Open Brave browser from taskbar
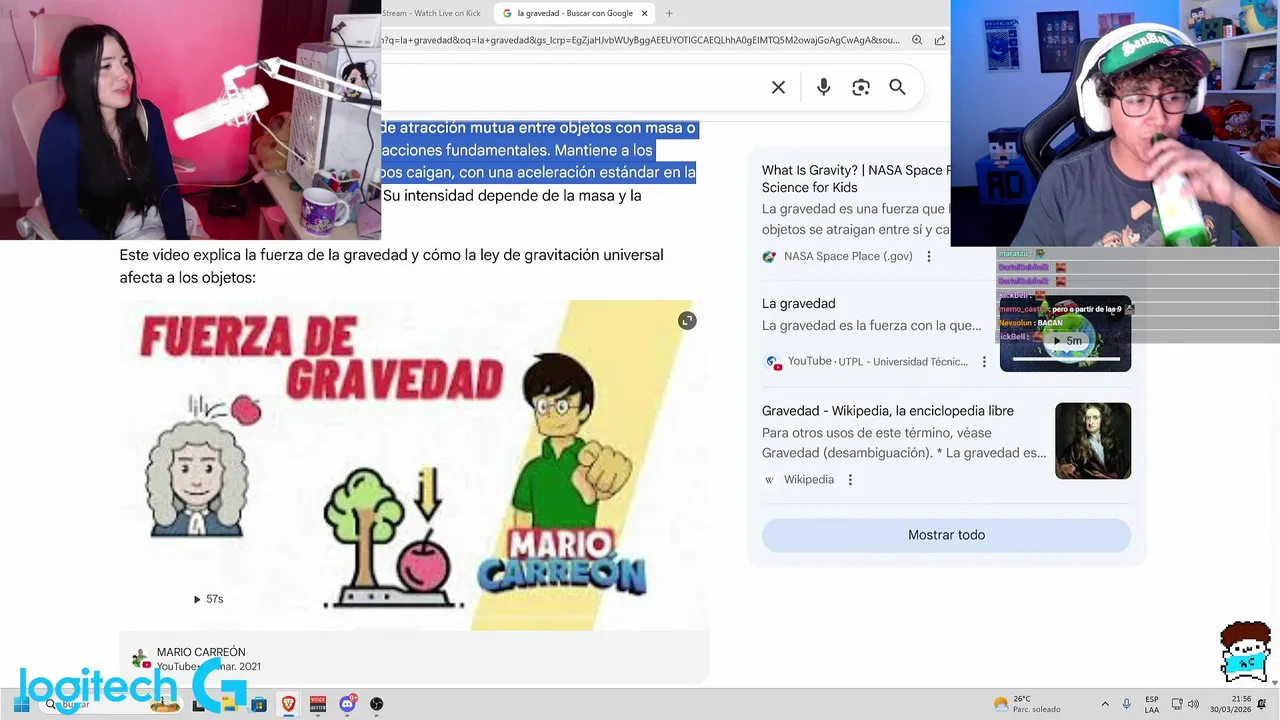The image size is (1280, 720). click(288, 704)
